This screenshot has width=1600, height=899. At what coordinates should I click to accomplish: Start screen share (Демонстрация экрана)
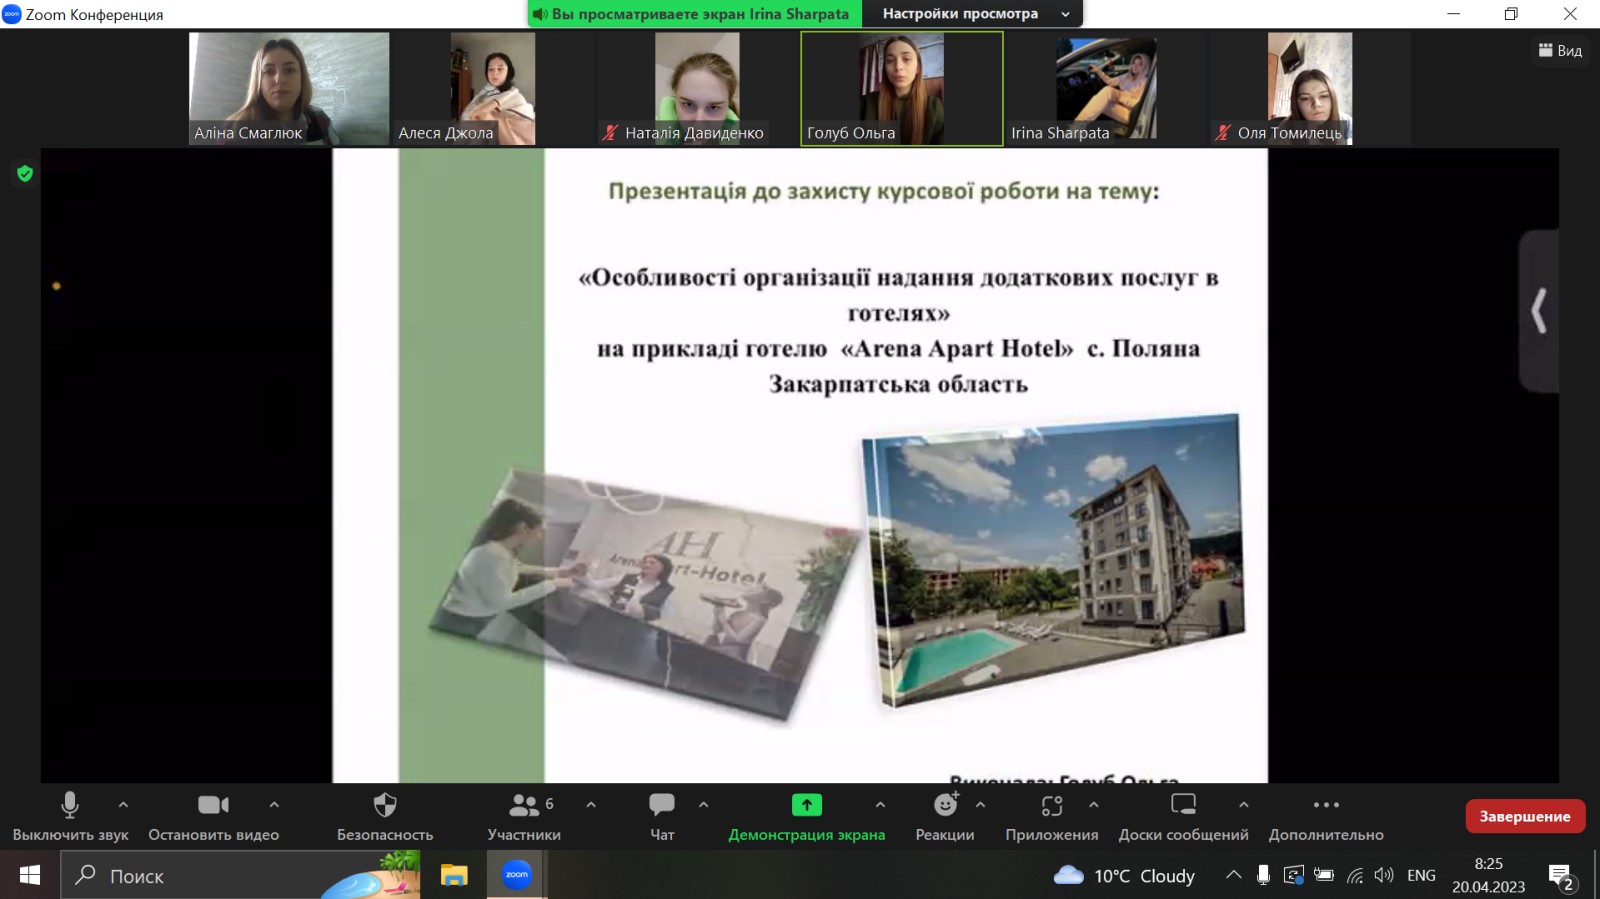click(806, 806)
